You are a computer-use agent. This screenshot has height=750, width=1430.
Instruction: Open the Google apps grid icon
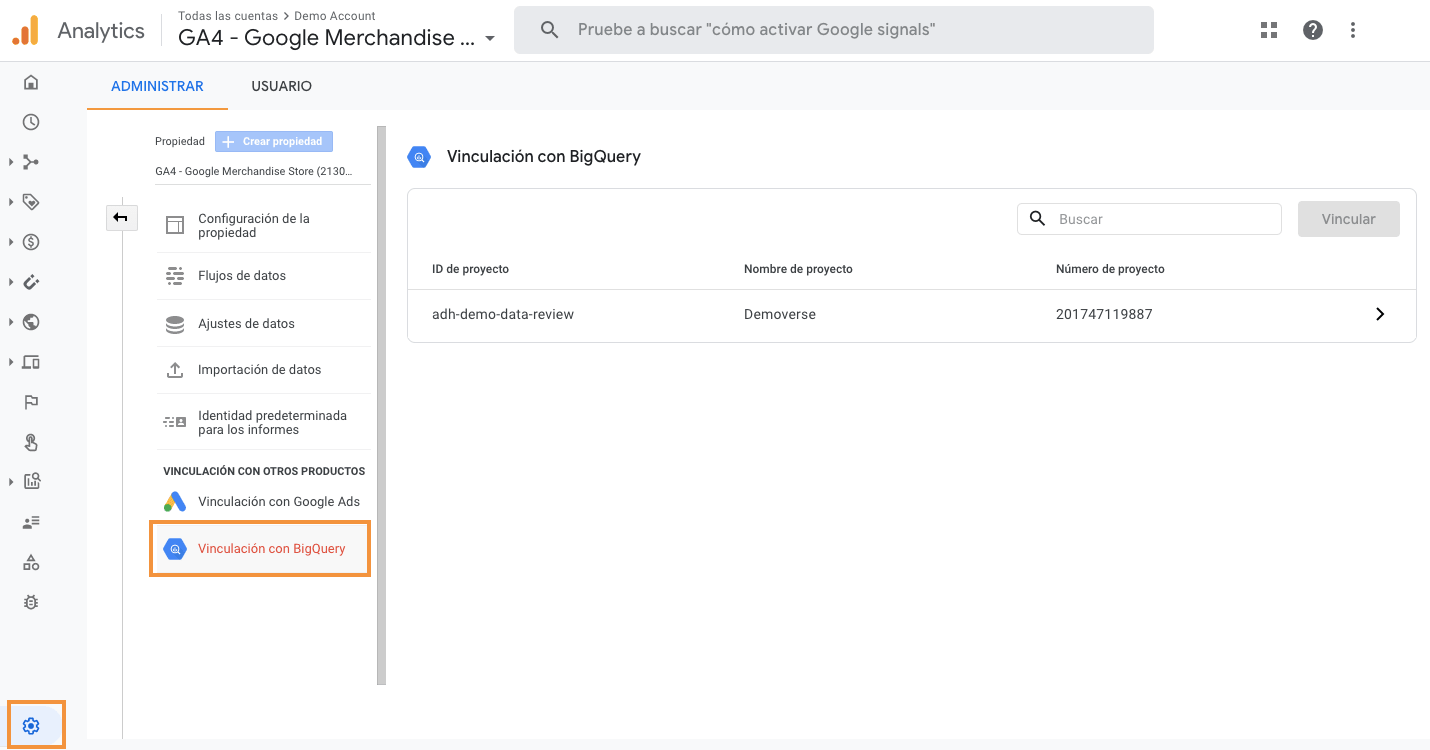pyautogui.click(x=1269, y=30)
